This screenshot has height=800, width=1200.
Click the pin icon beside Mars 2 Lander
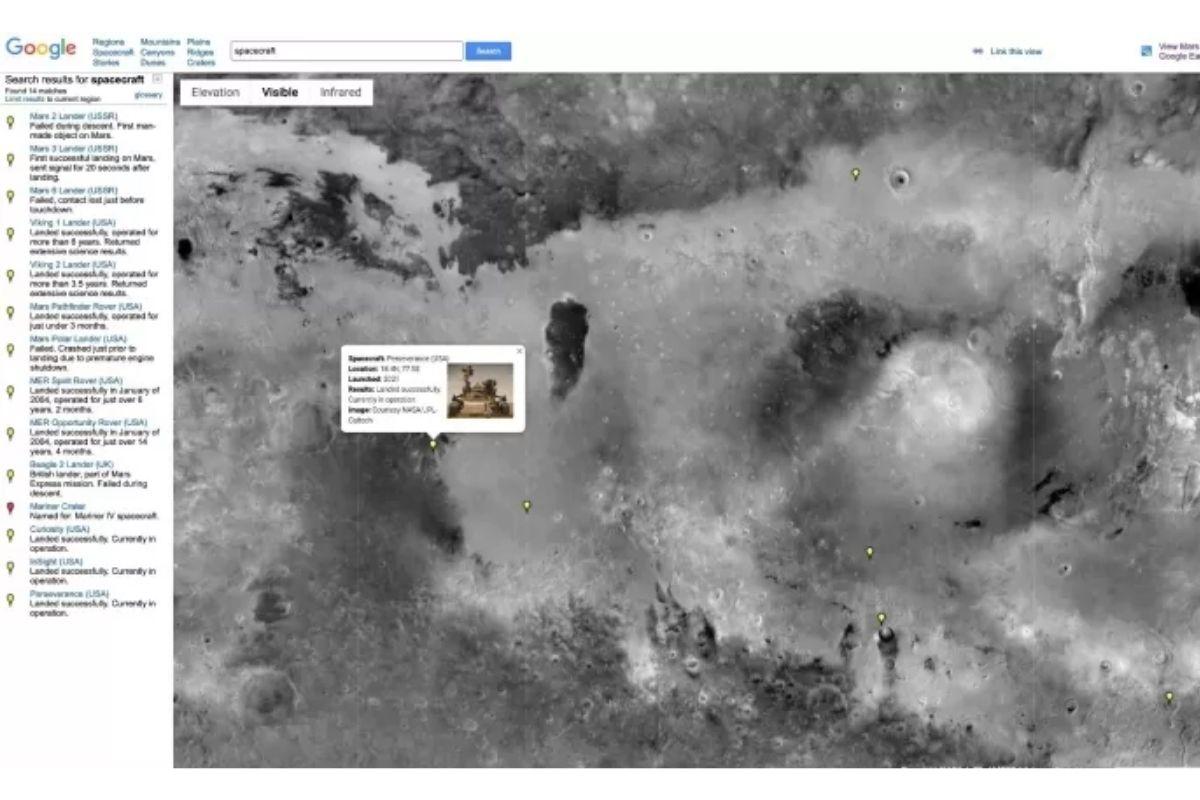point(10,122)
